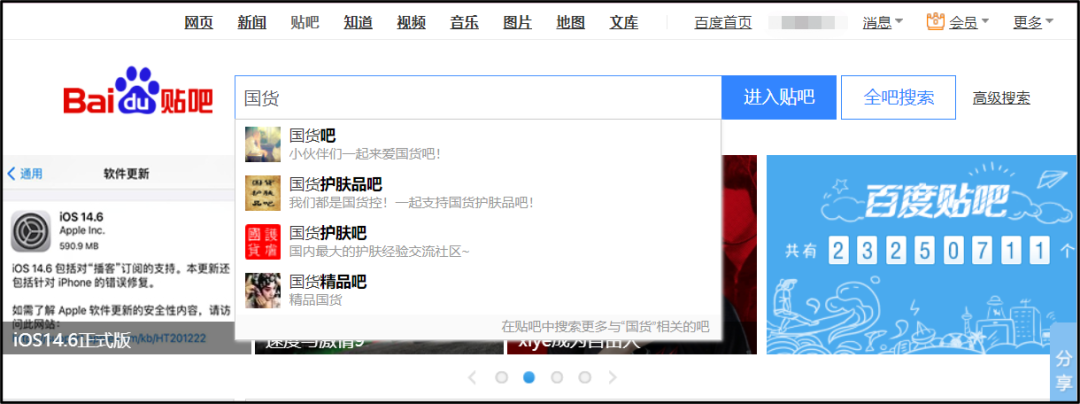Select the fourth carousel dot
This screenshot has width=1080, height=404.
(x=585, y=377)
